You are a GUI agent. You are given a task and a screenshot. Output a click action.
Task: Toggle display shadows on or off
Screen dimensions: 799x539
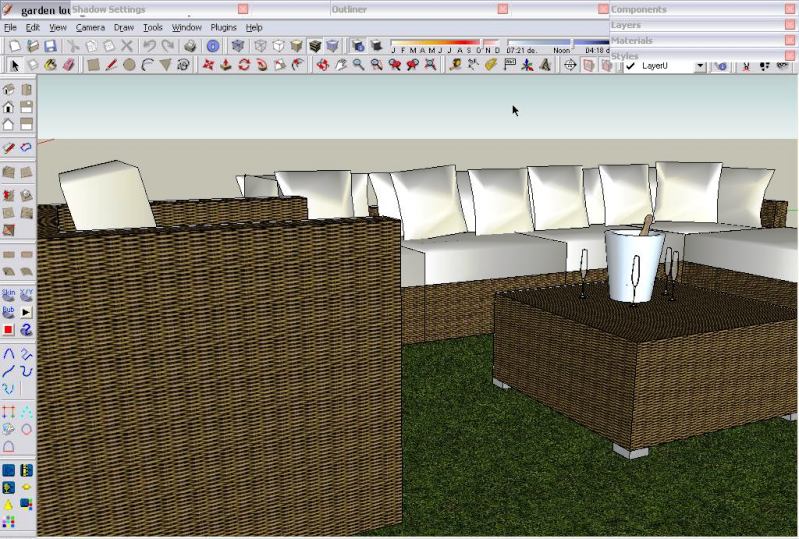(358, 46)
